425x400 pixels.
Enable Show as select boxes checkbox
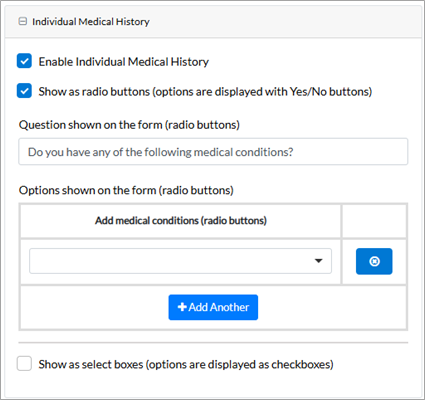point(24,364)
